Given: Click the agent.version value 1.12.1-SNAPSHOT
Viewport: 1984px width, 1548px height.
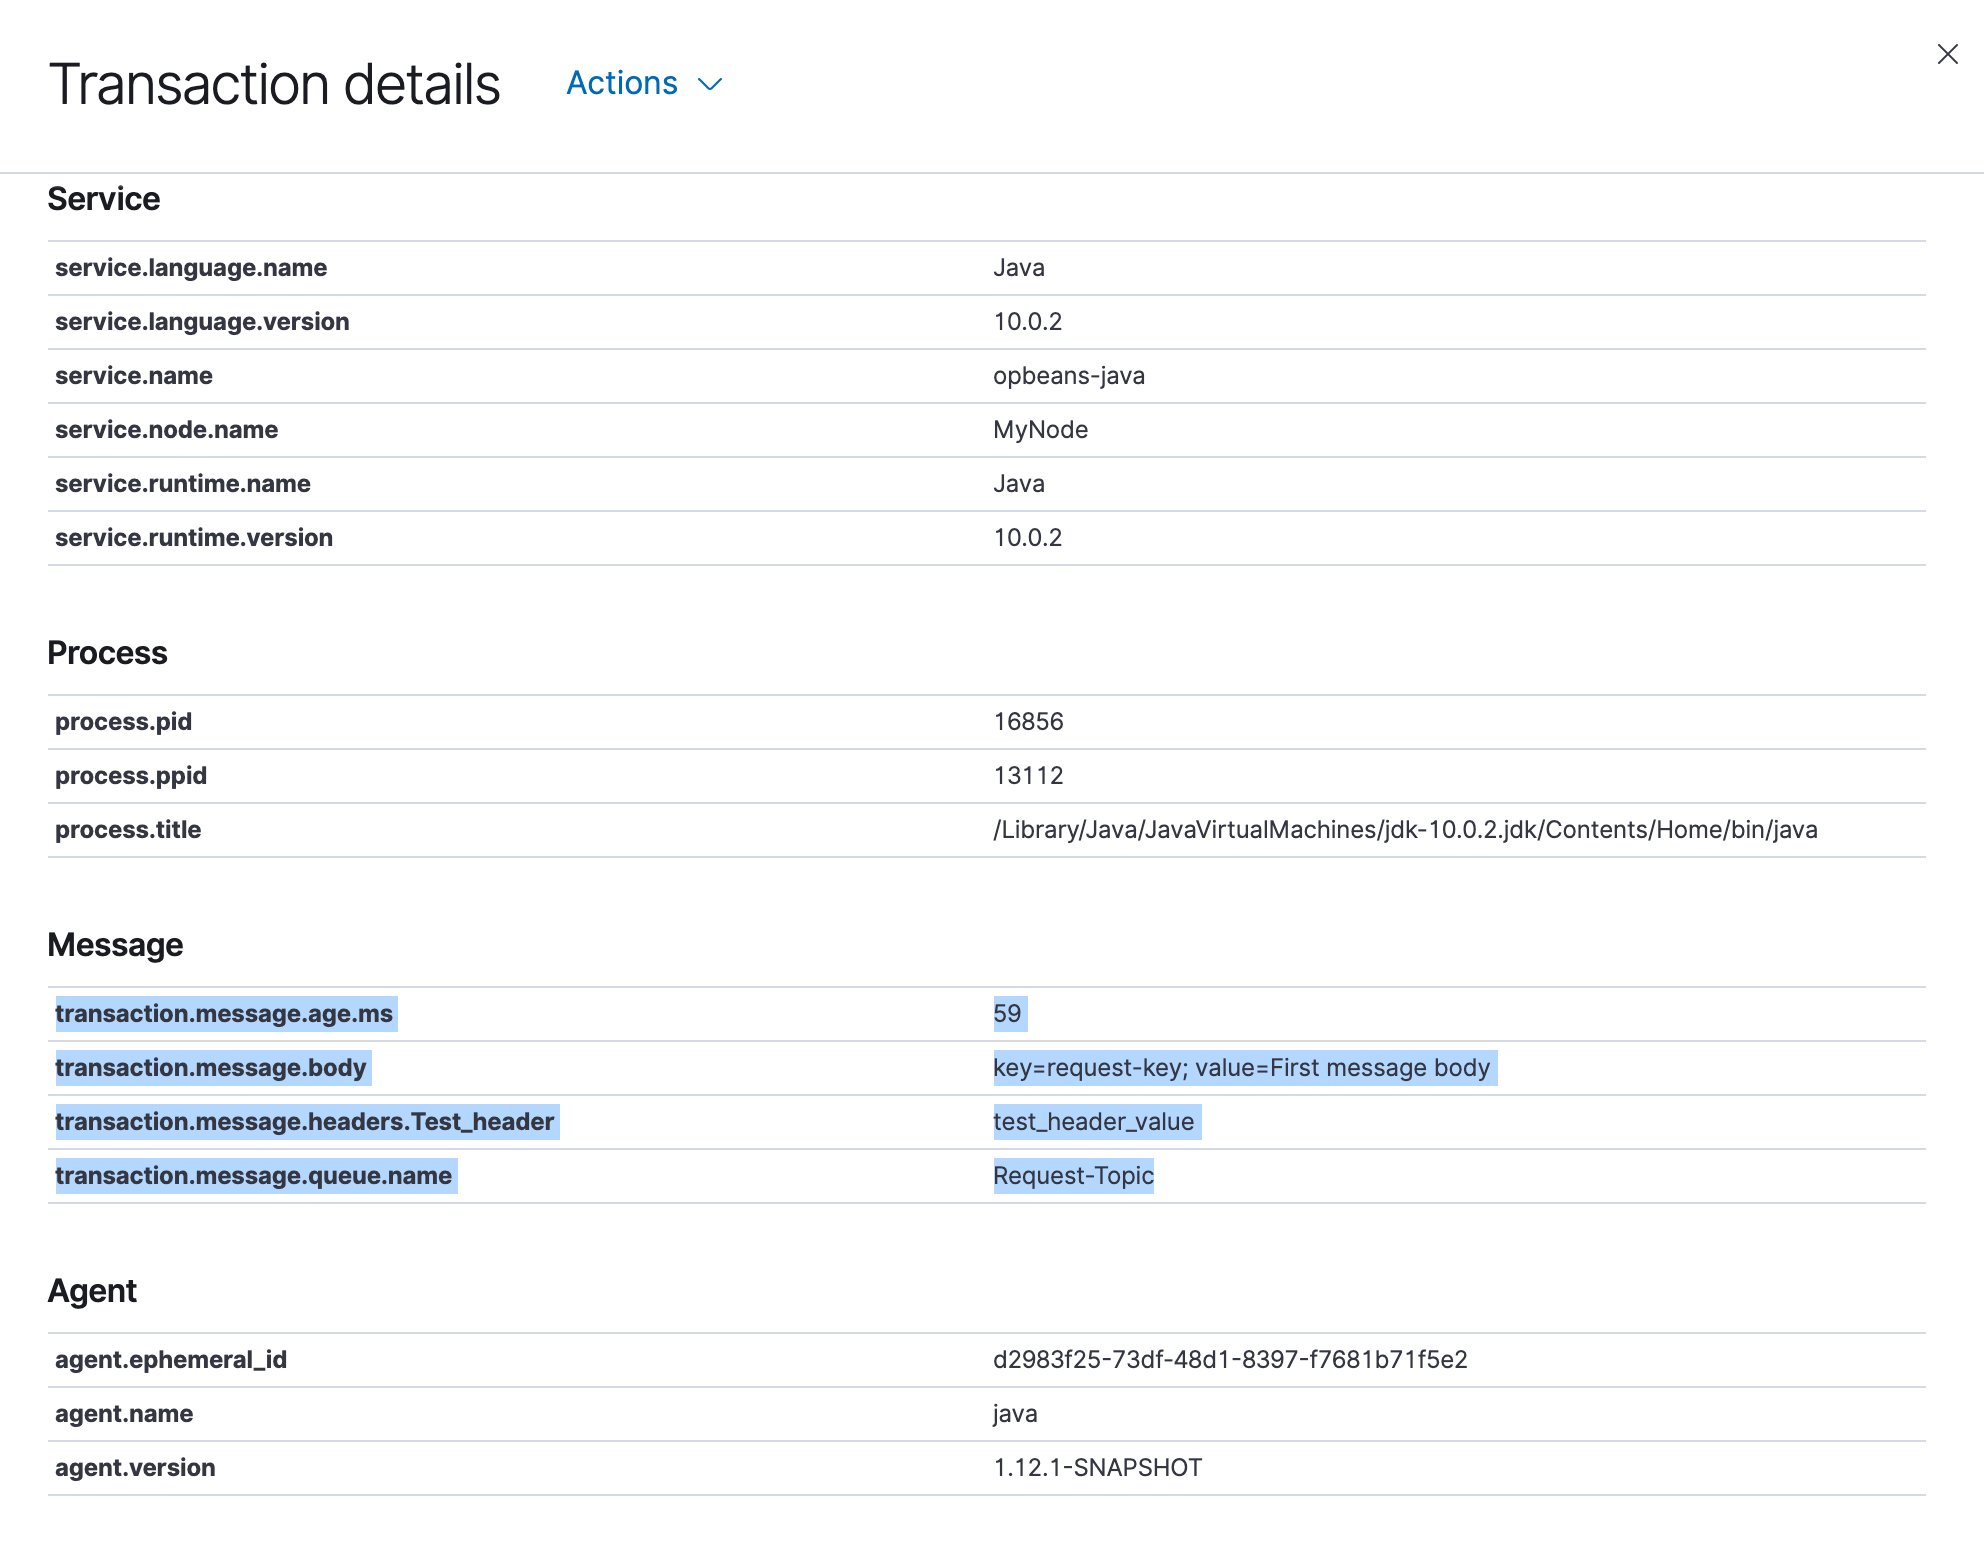Looking at the screenshot, I should click(1097, 1468).
